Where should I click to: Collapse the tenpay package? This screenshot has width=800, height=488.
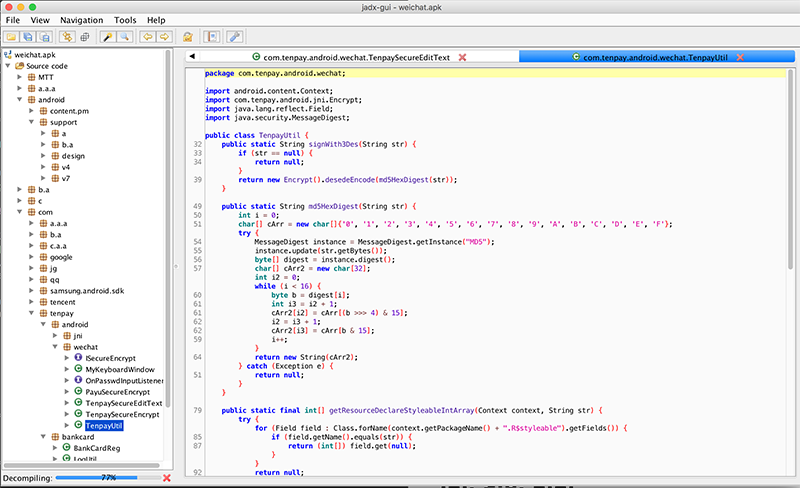click(31, 313)
